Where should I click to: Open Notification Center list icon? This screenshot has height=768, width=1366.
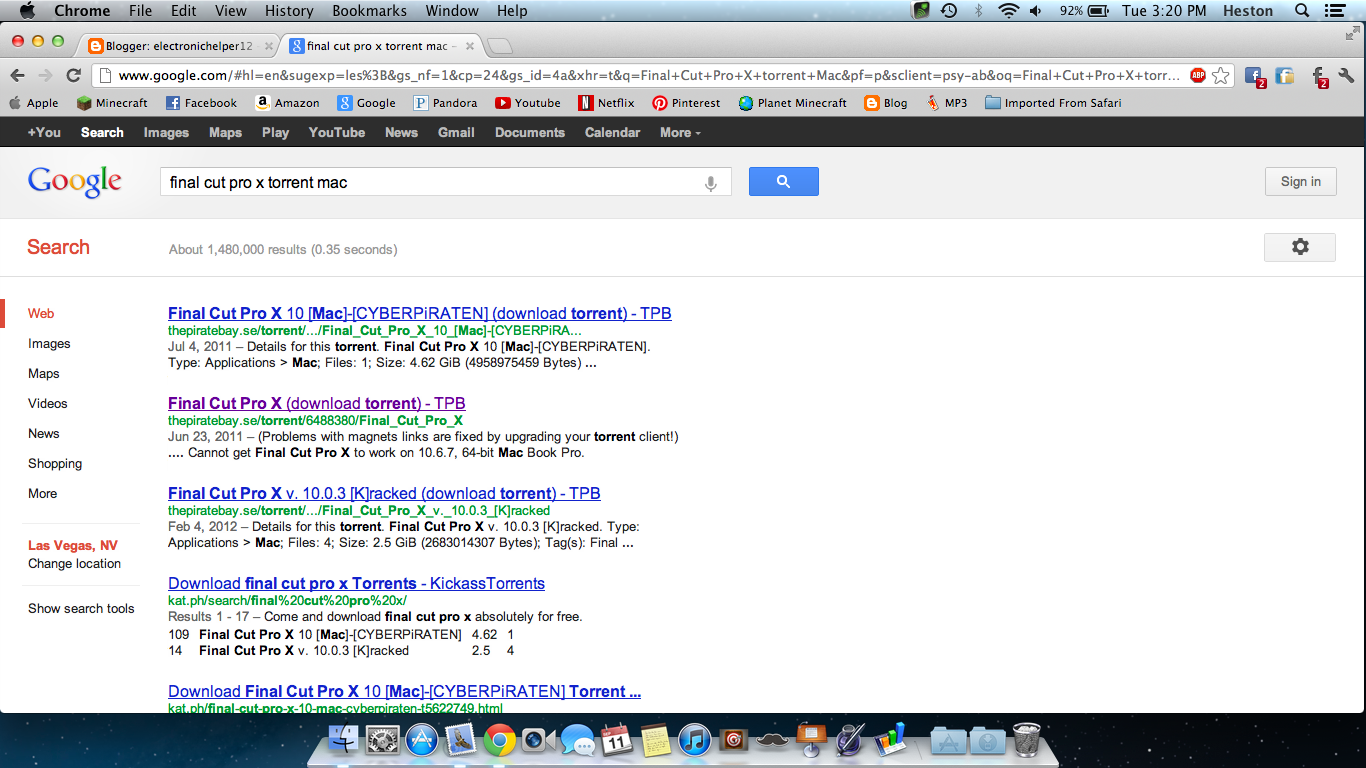point(1335,11)
